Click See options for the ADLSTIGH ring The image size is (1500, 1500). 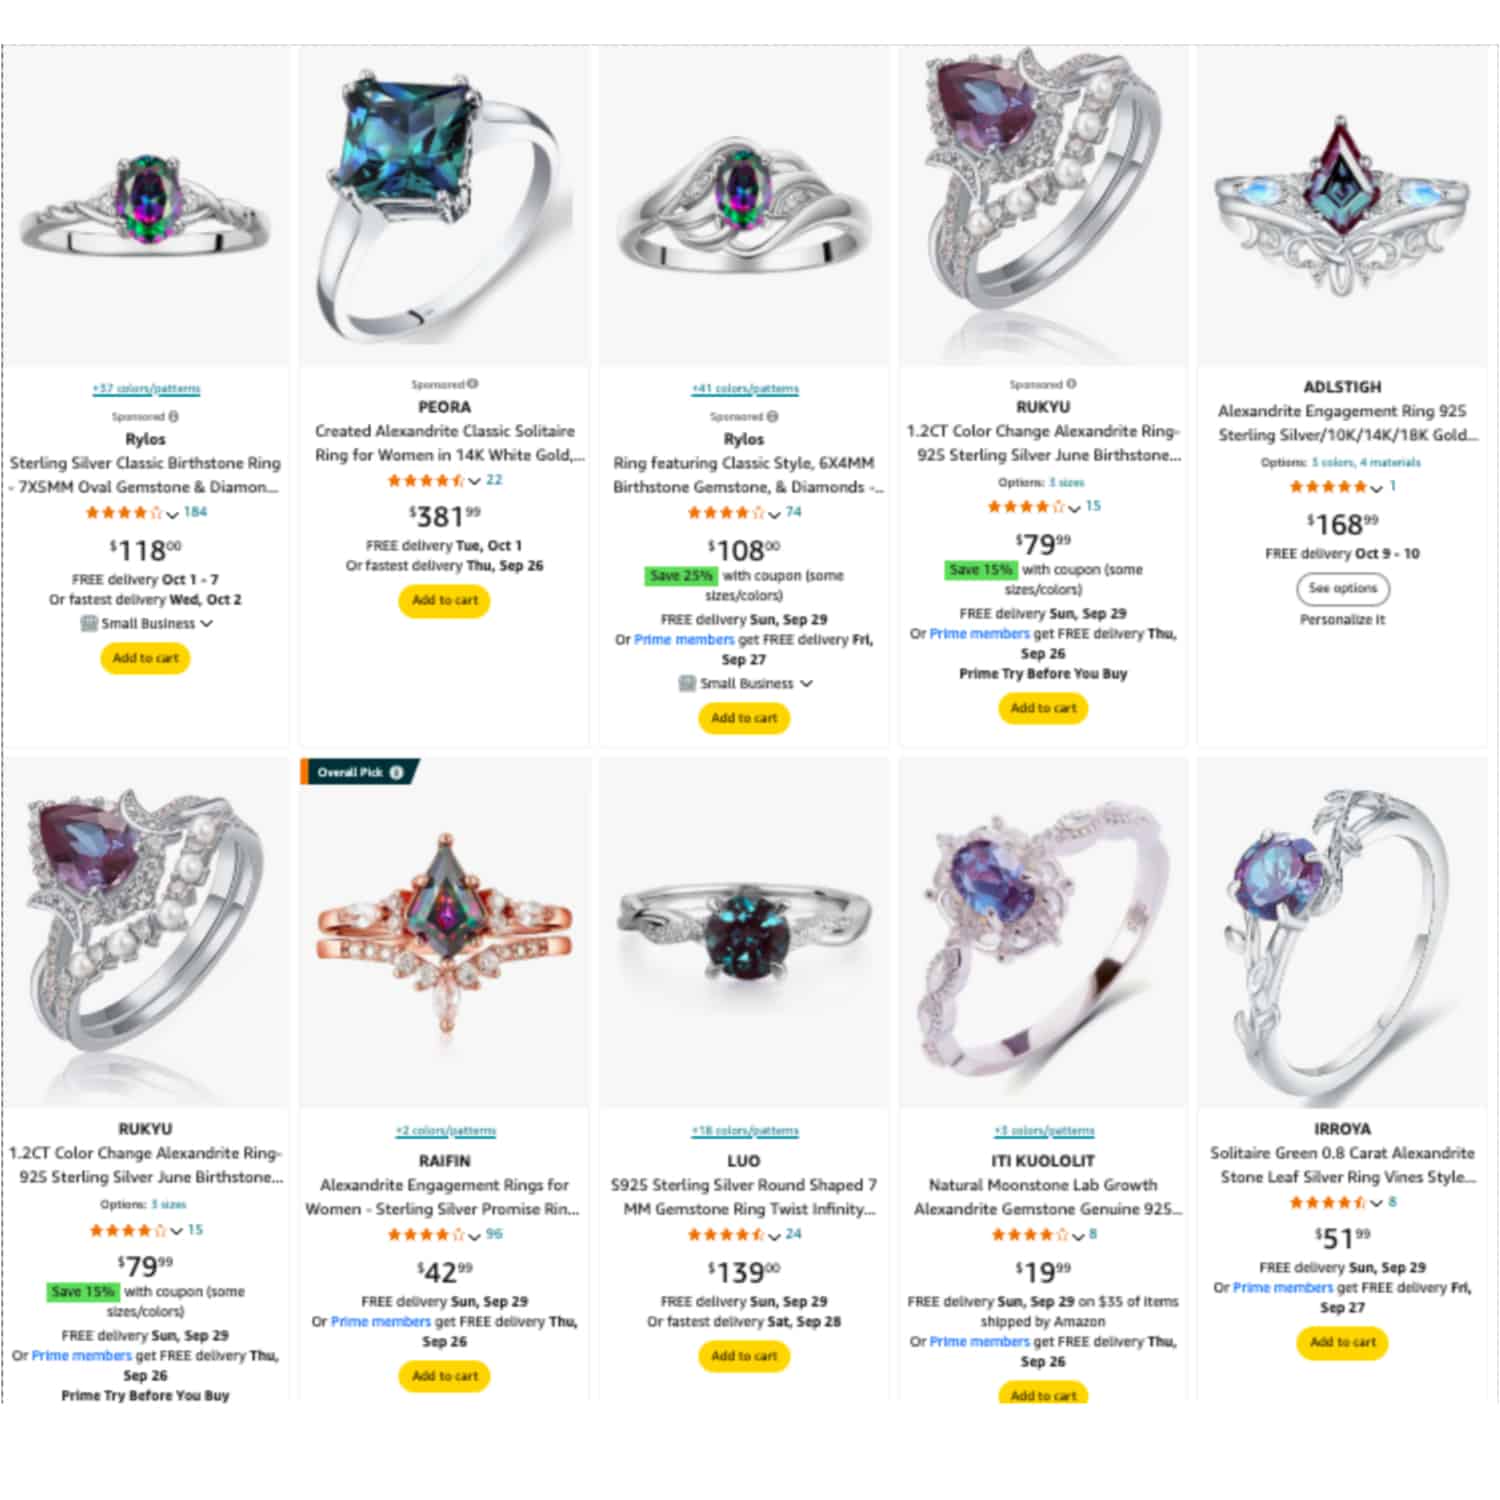point(1343,588)
